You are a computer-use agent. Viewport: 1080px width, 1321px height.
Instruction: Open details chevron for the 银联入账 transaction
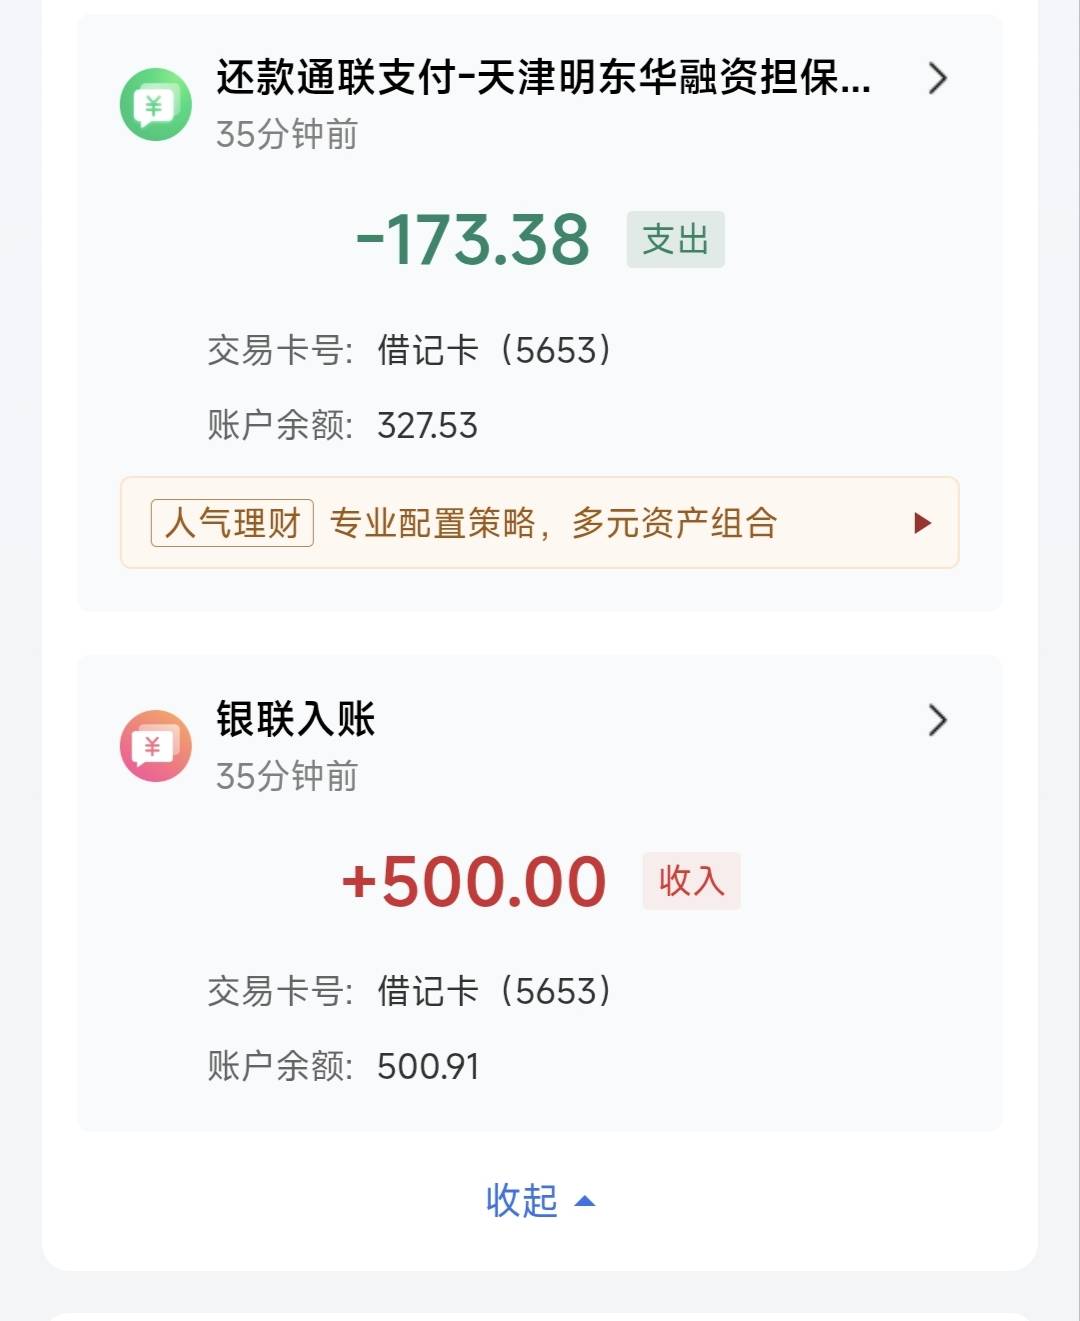[937, 720]
